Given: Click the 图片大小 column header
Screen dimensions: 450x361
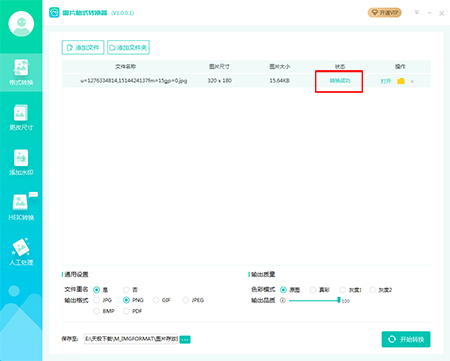Looking at the screenshot, I should click(279, 67).
